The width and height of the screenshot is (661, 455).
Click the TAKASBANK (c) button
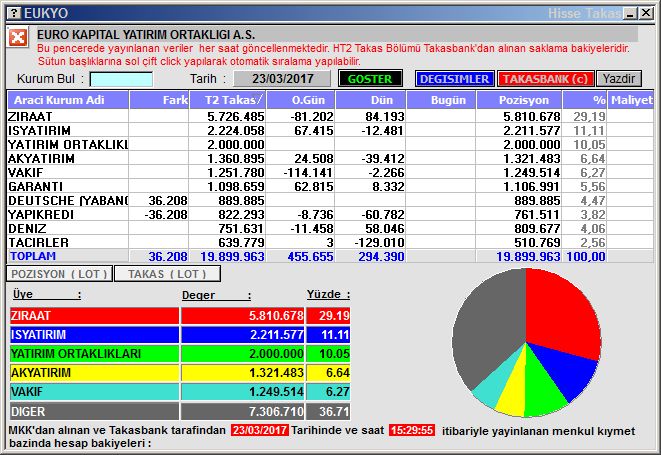point(545,79)
